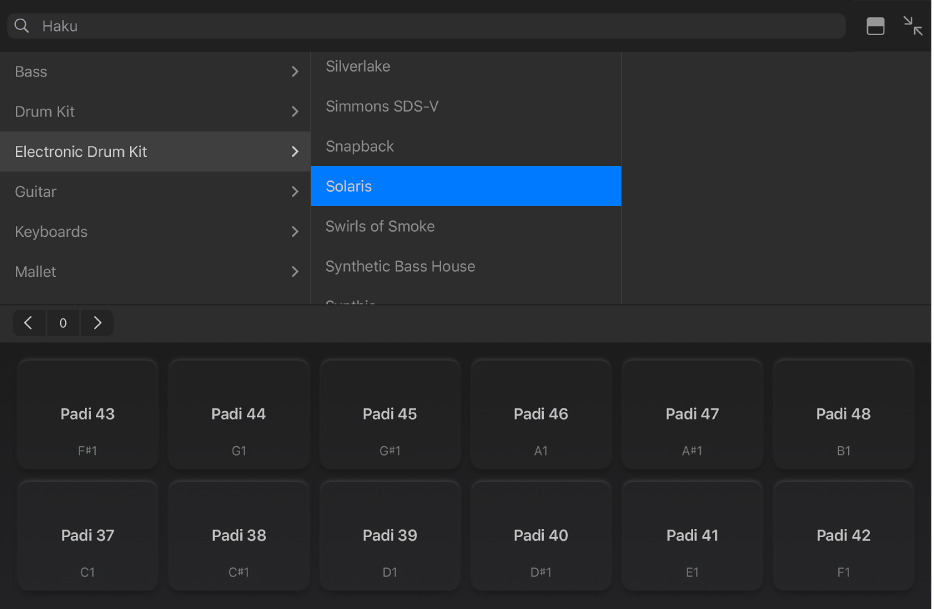The width and height of the screenshot is (934, 609).
Task: Toggle the browser panel layout icon
Action: point(875,27)
